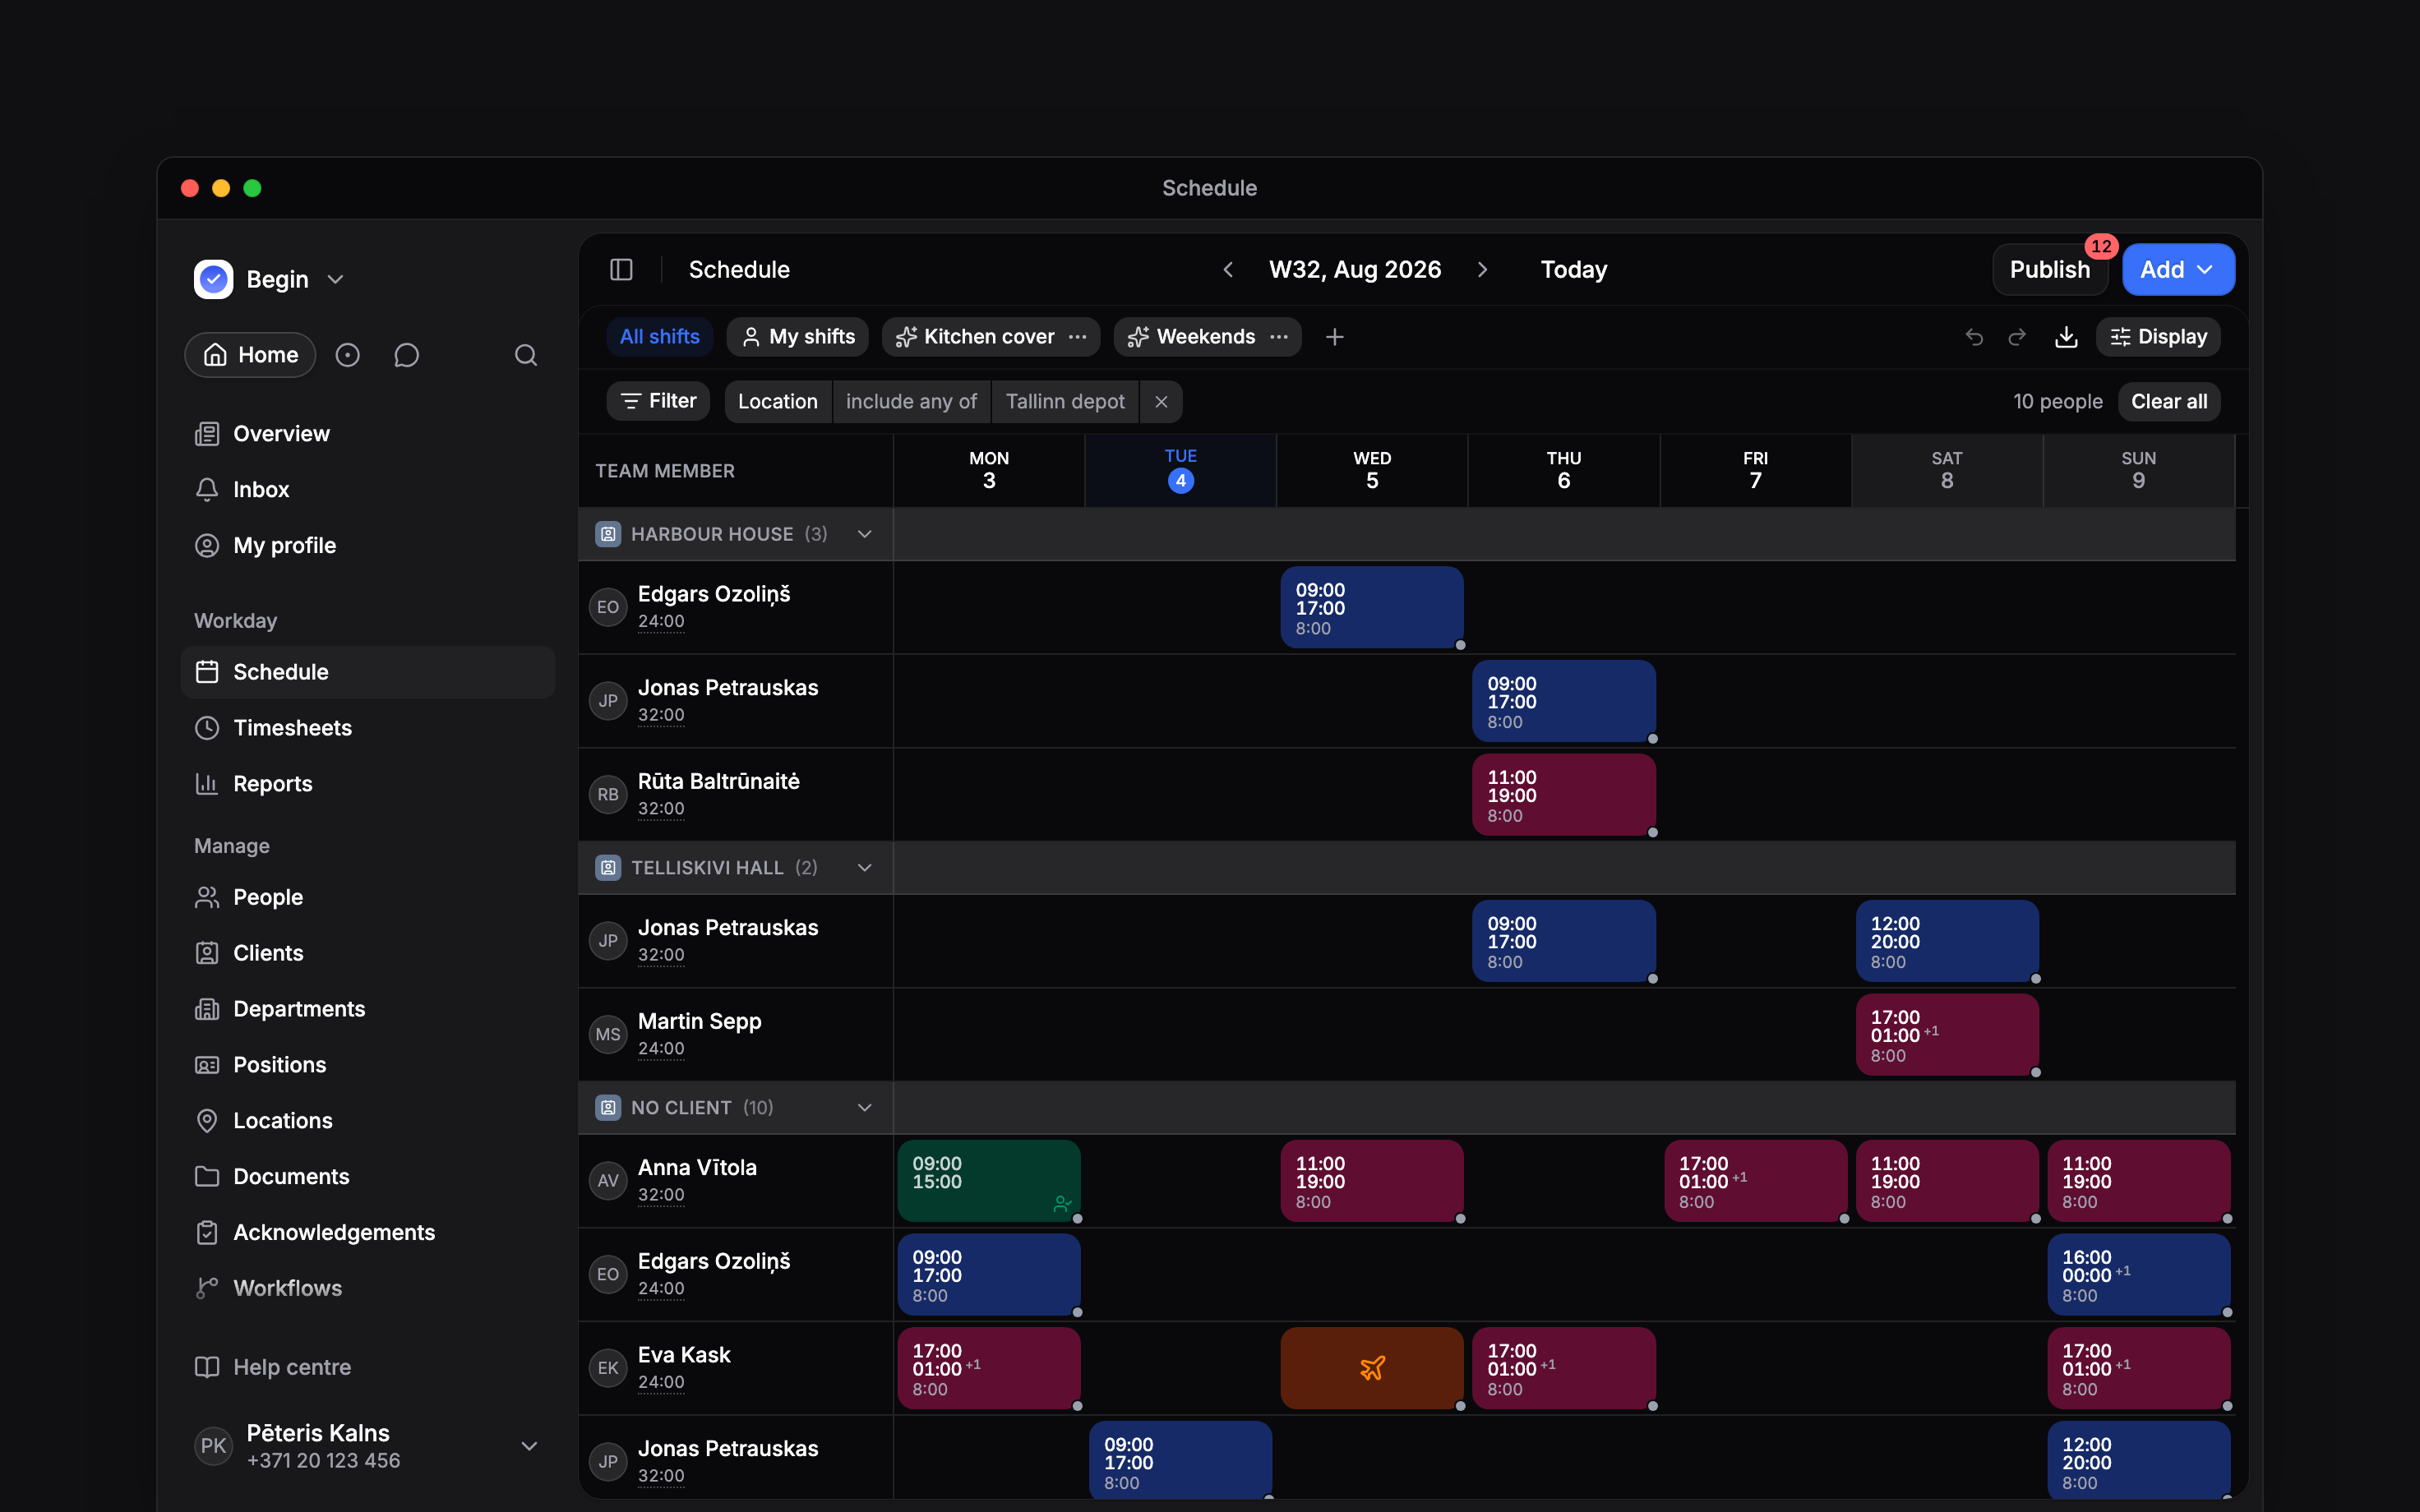Screen dimensions: 2420x1512
Task: Switch to the My shifts tab
Action: pos(798,337)
